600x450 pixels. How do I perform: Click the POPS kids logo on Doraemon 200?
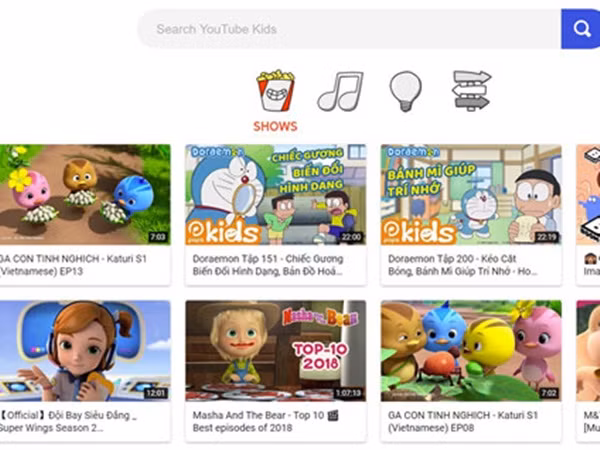[x=419, y=232]
